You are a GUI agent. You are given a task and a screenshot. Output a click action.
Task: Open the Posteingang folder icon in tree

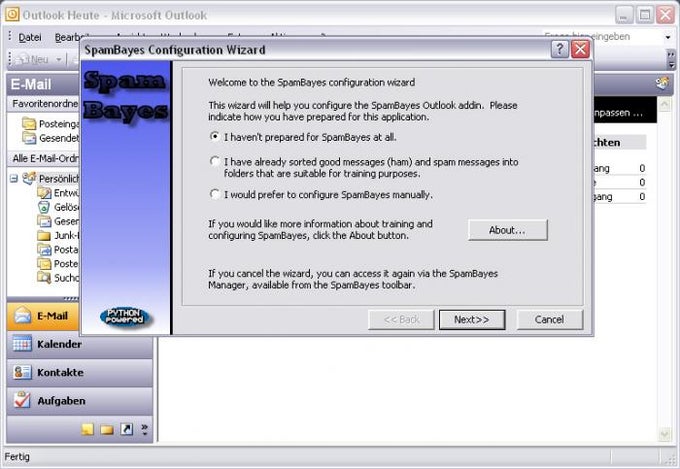(44, 263)
